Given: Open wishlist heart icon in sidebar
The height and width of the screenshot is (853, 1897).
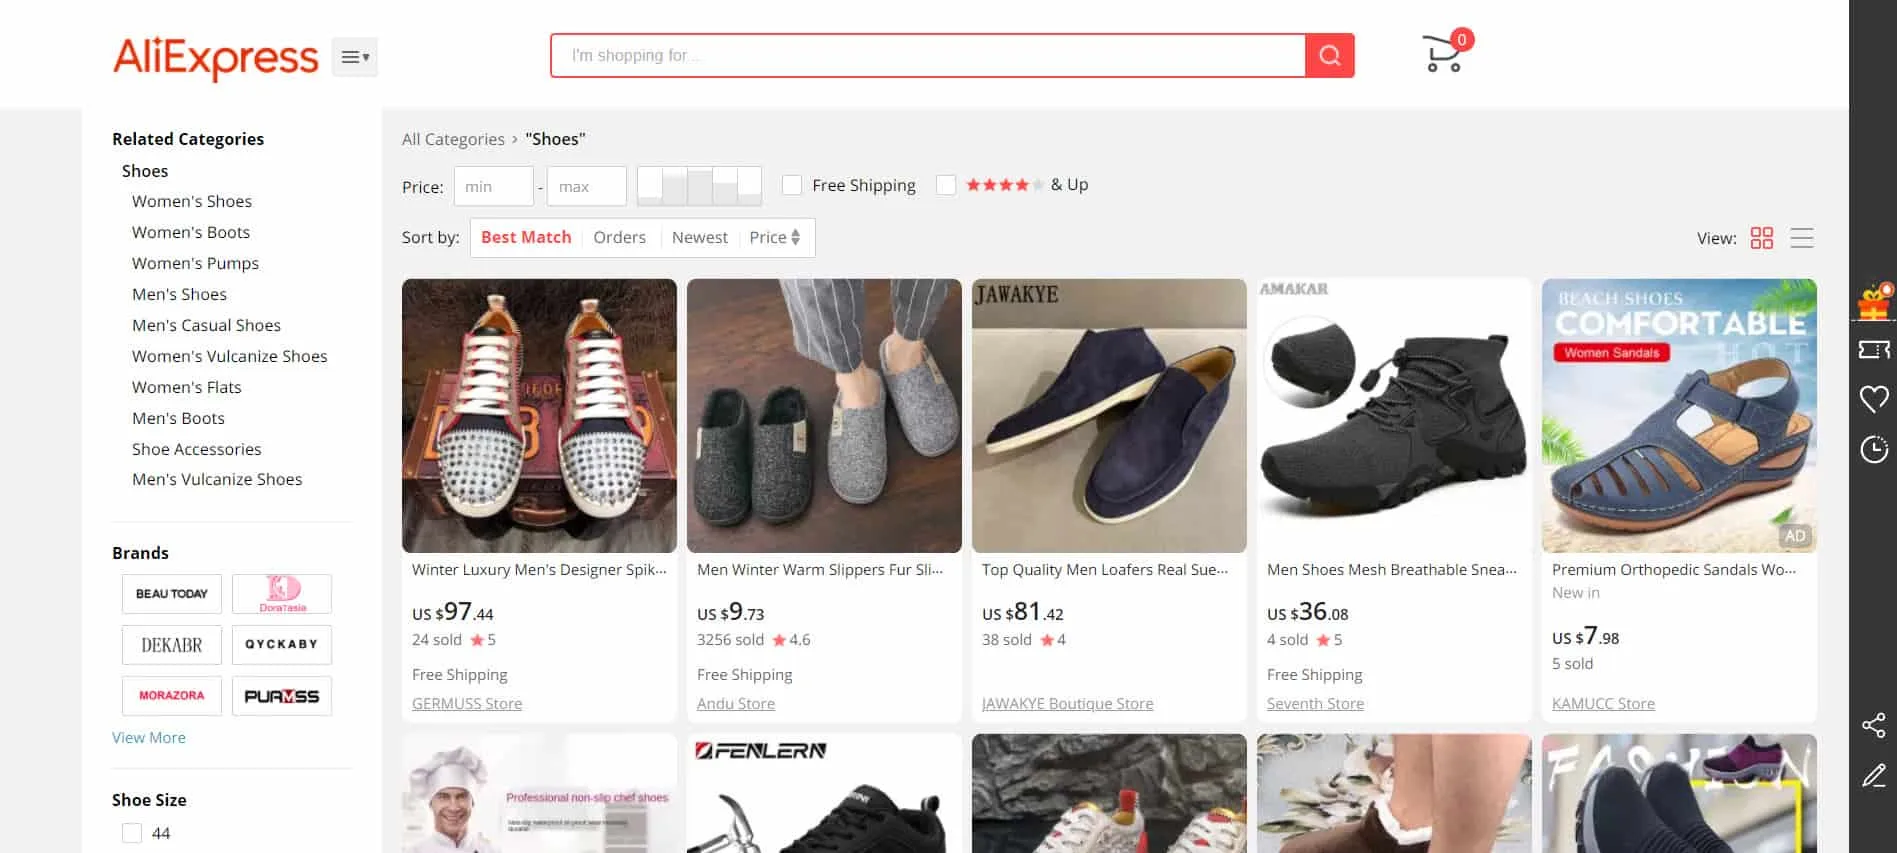Looking at the screenshot, I should [x=1873, y=399].
